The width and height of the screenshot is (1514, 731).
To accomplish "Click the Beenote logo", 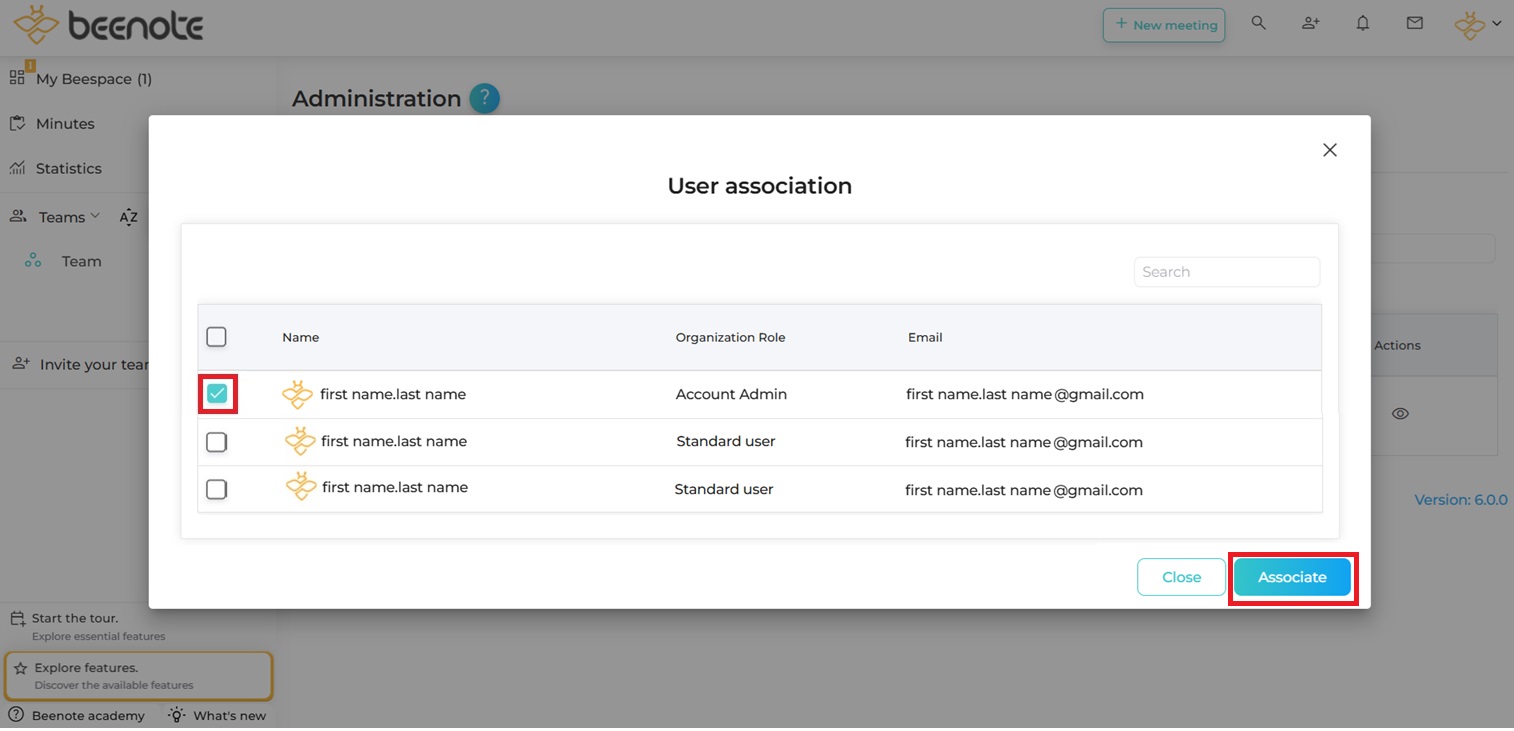I will click(108, 25).
